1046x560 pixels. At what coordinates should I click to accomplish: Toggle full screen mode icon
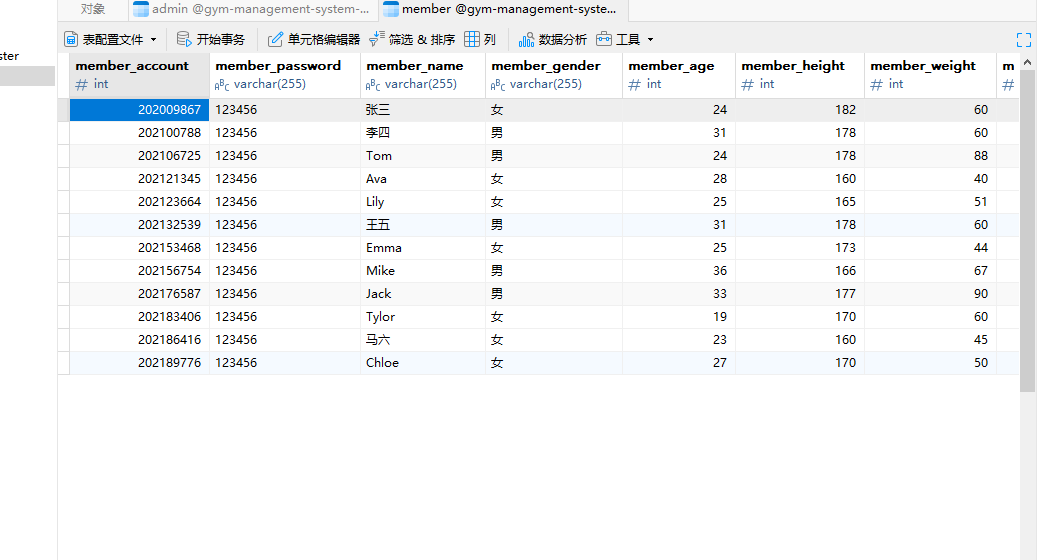click(x=1024, y=40)
